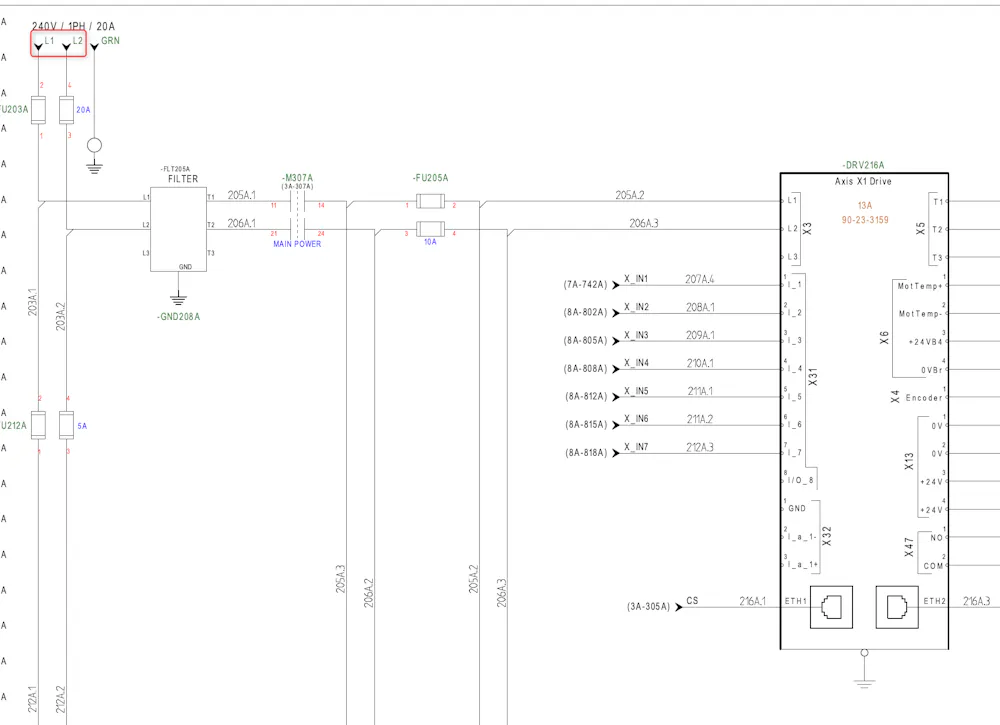Select the 5A fuse symbol of FU212A

pos(66,425)
